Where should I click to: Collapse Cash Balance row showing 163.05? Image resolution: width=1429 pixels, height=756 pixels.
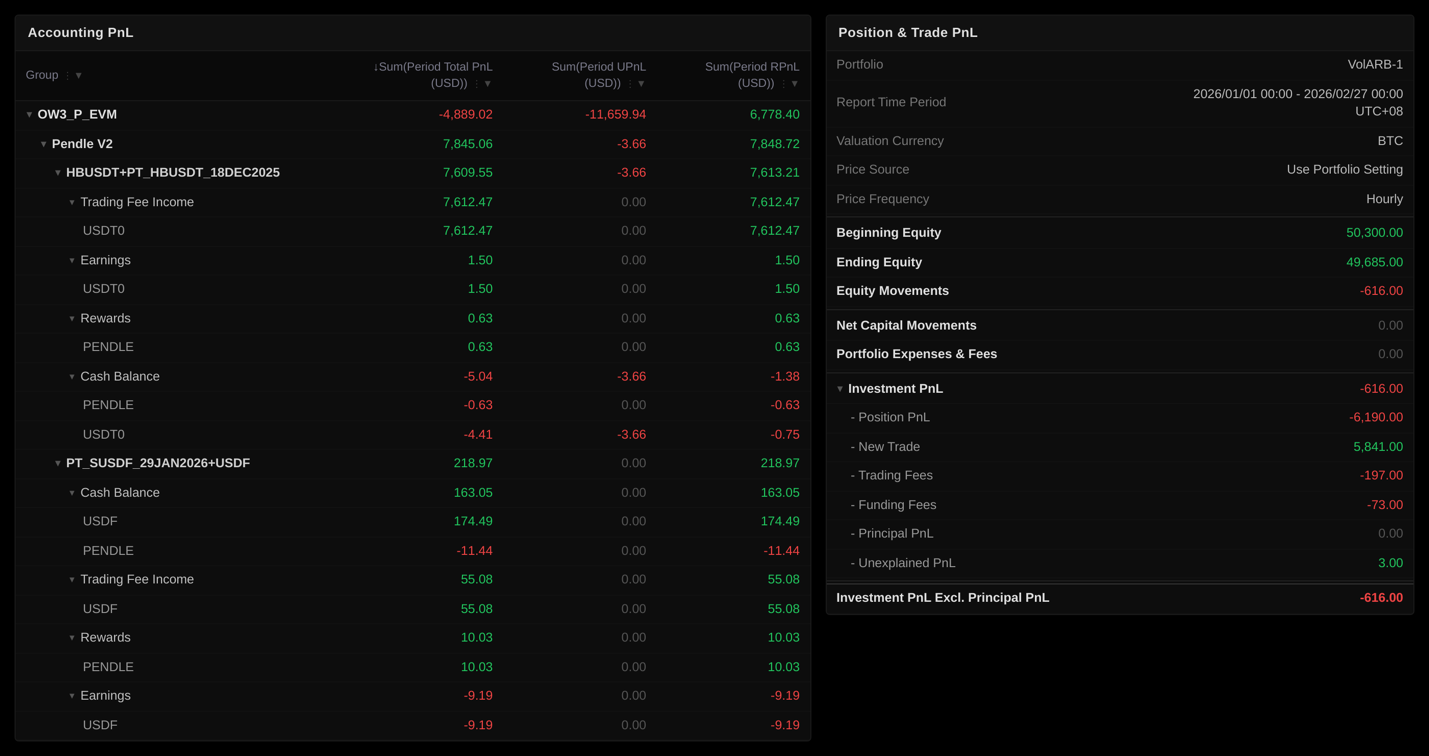tap(72, 493)
